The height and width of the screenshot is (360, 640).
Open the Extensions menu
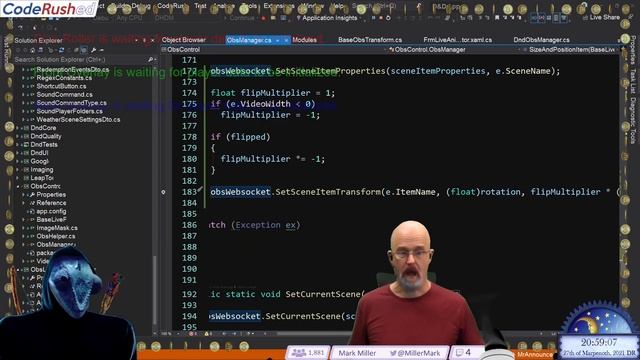(x=279, y=6)
